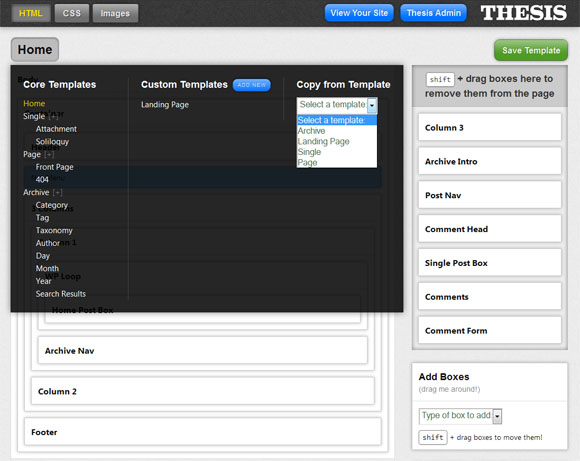This screenshot has height=461, width=580.
Task: Open the Search Results template
Action: (61, 294)
